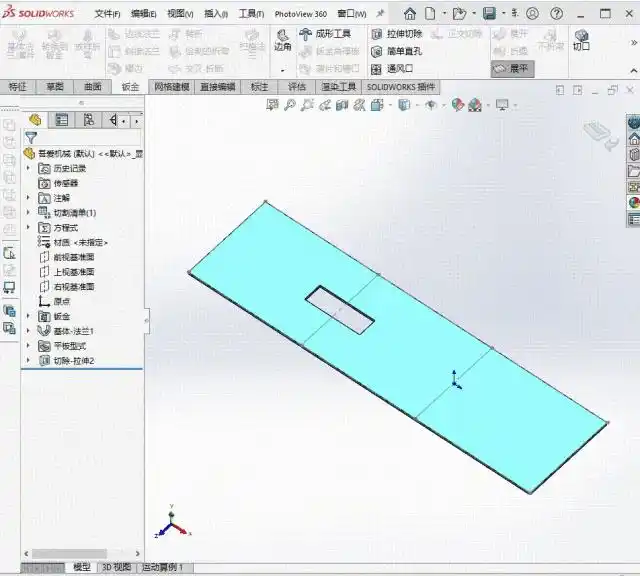Open the PropertyManager tab icon
640x576 pixels.
tap(62, 120)
